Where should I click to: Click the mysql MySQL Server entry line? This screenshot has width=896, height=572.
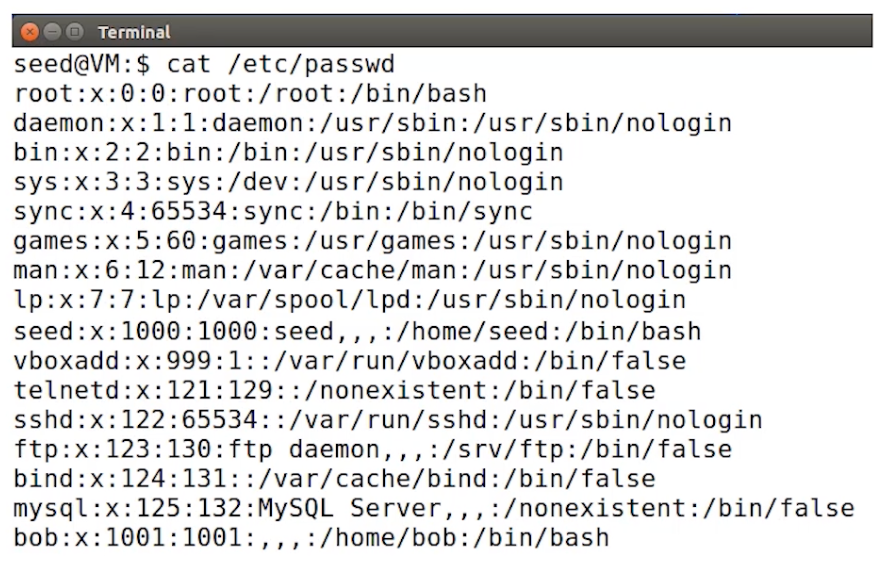tap(434, 509)
